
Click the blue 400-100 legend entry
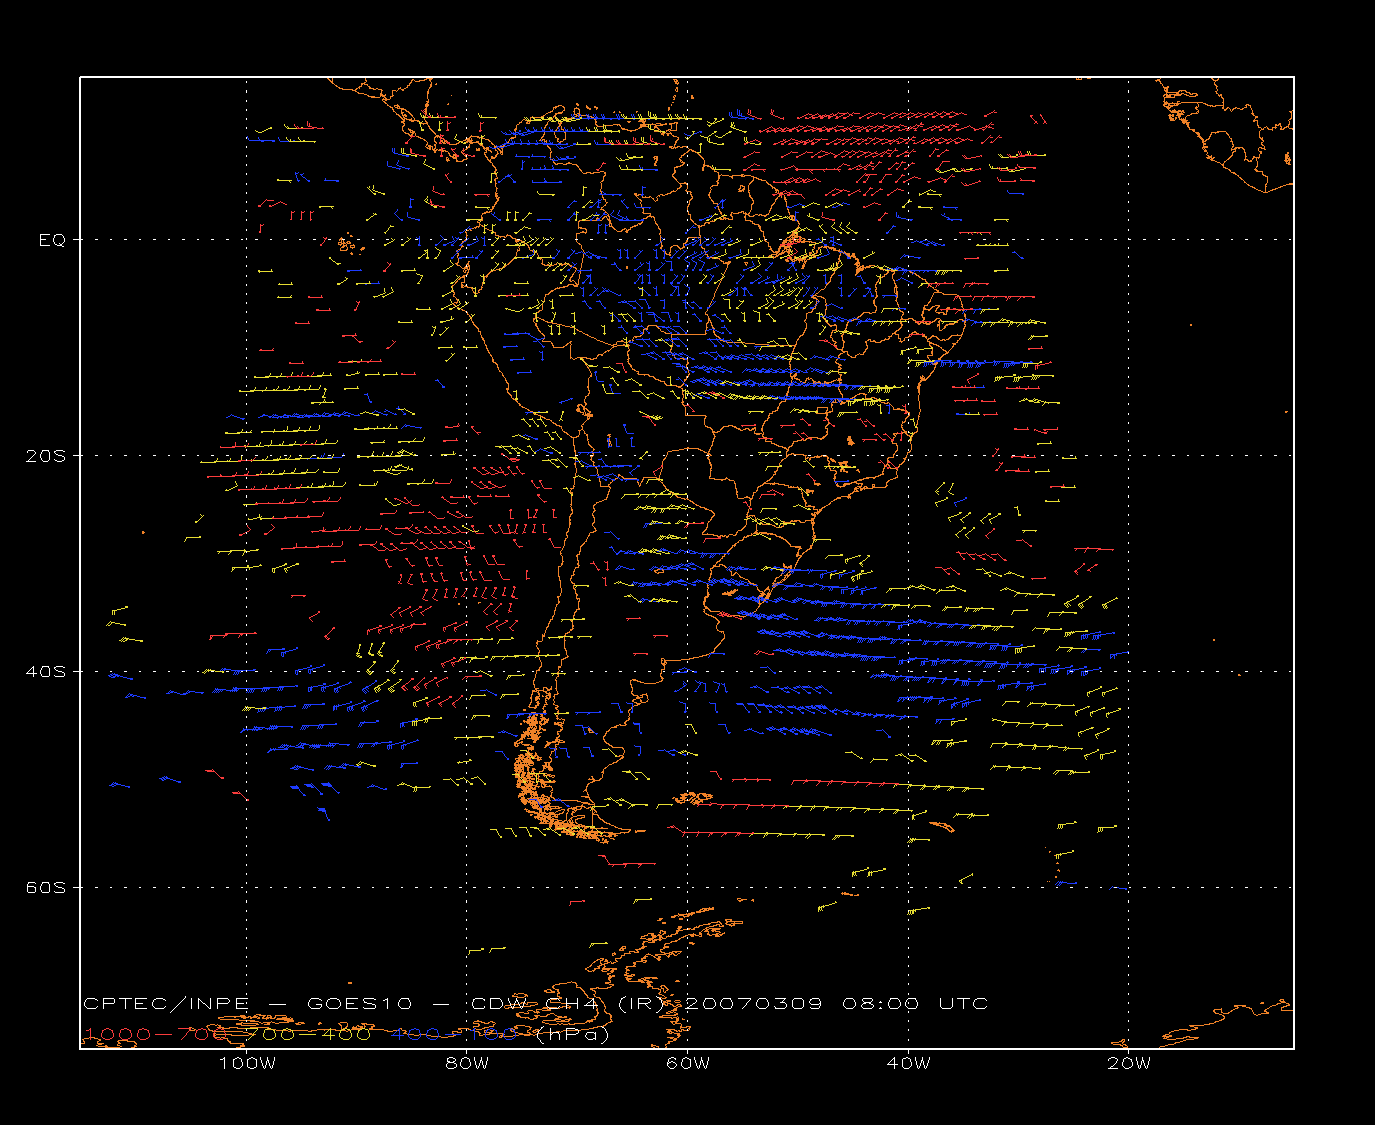click(455, 1034)
